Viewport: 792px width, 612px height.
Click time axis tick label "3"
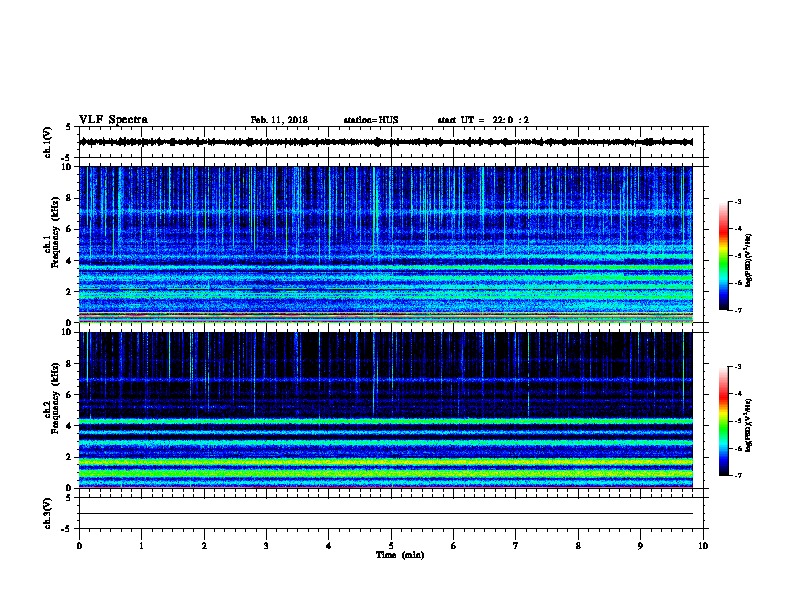(266, 546)
